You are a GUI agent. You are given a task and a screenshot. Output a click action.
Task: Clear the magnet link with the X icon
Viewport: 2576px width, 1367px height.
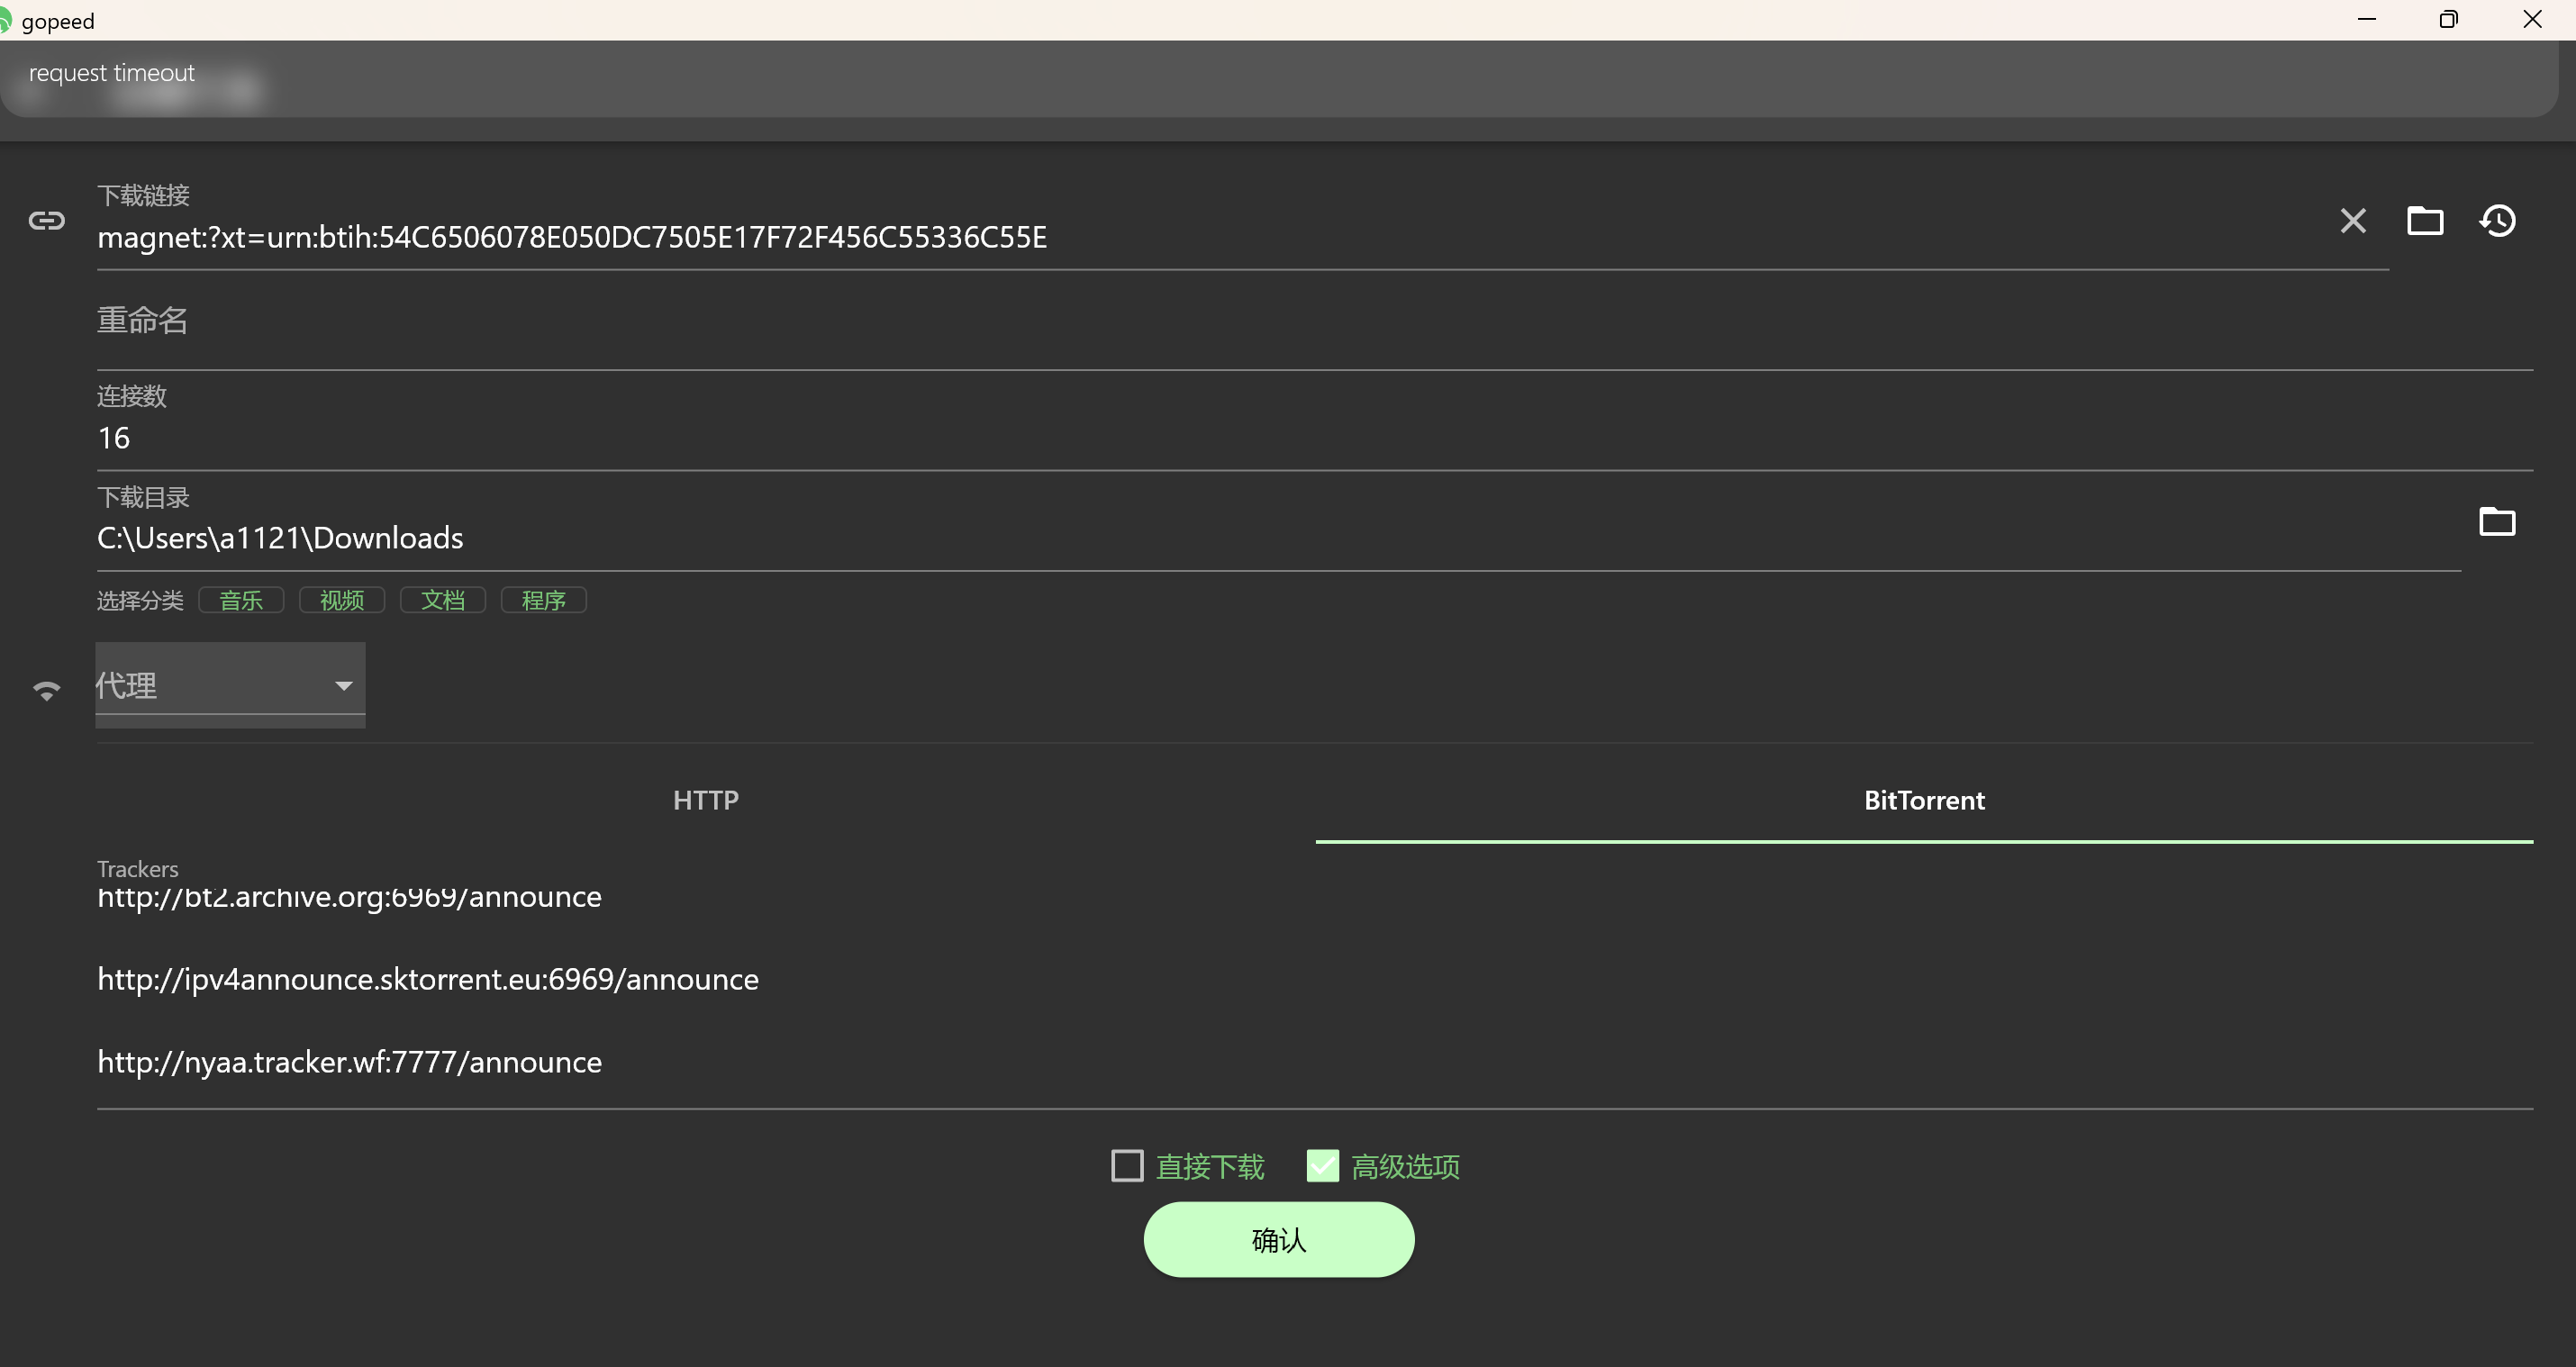click(2353, 220)
